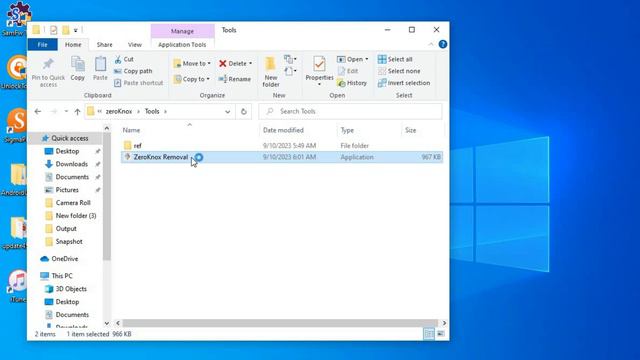Screen dimensions: 640x360
Task: Open the Camera Roll folder
Action: pos(73,203)
